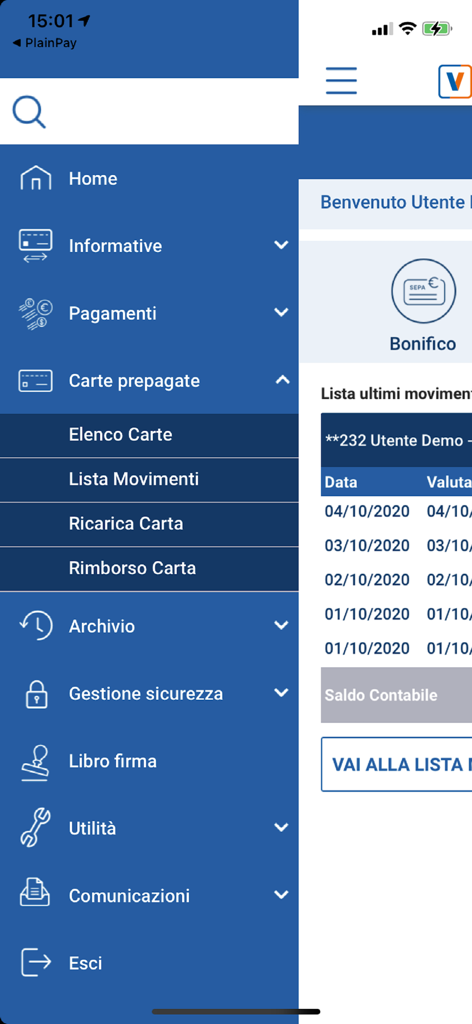Tap the Saldo Contabile row
The width and height of the screenshot is (472, 1024).
point(396,695)
